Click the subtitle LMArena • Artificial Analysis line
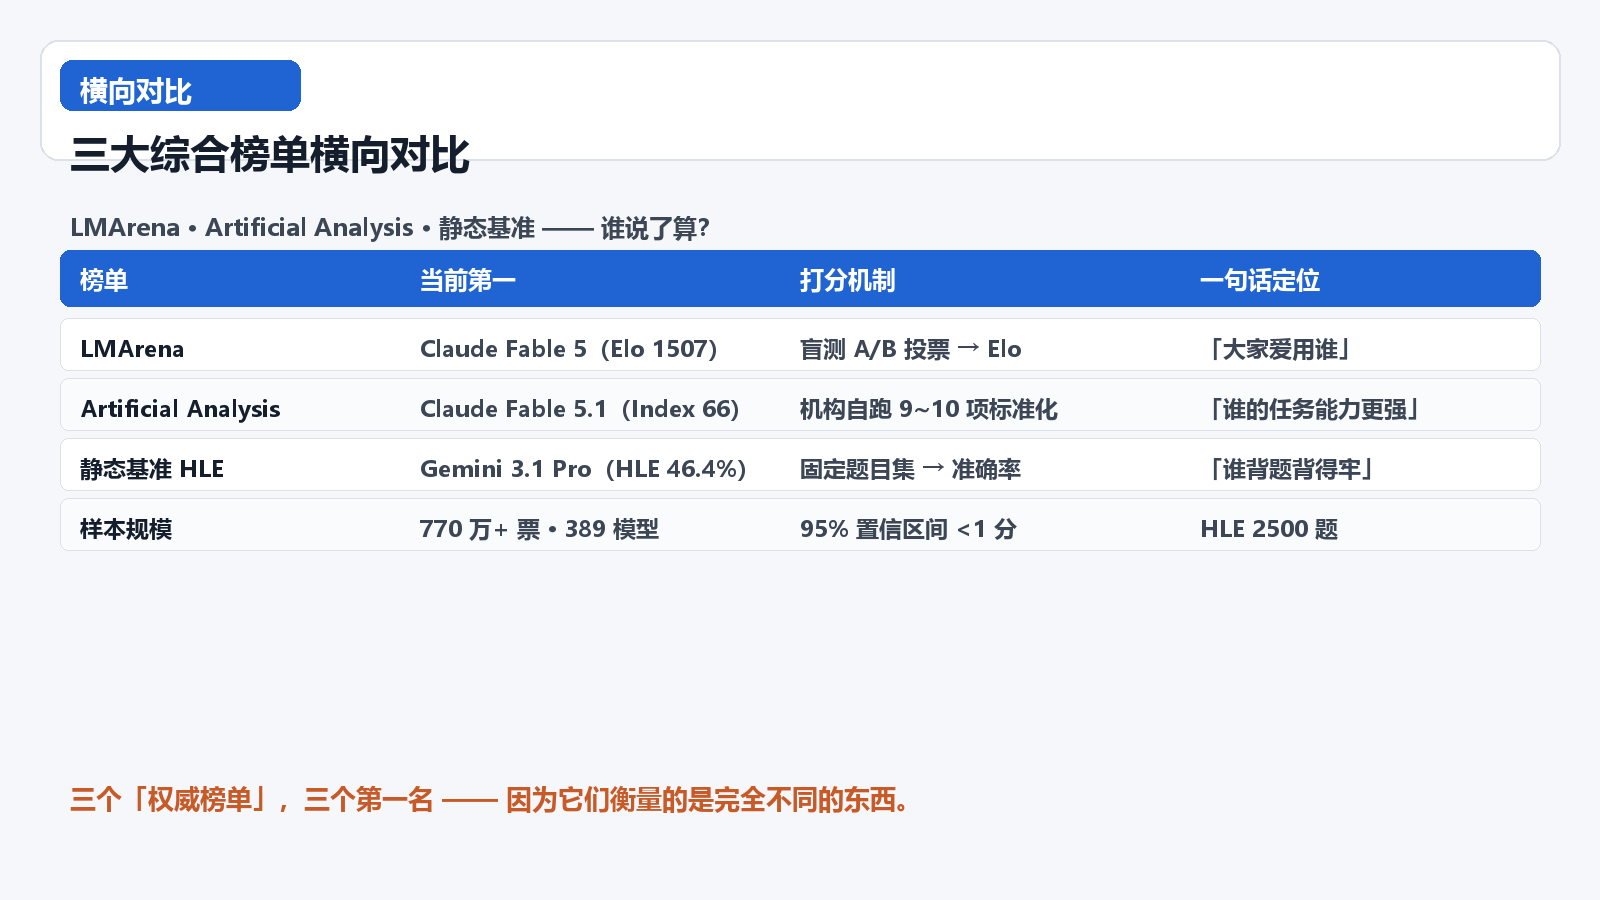Viewport: 1600px width, 900px height. 390,228
